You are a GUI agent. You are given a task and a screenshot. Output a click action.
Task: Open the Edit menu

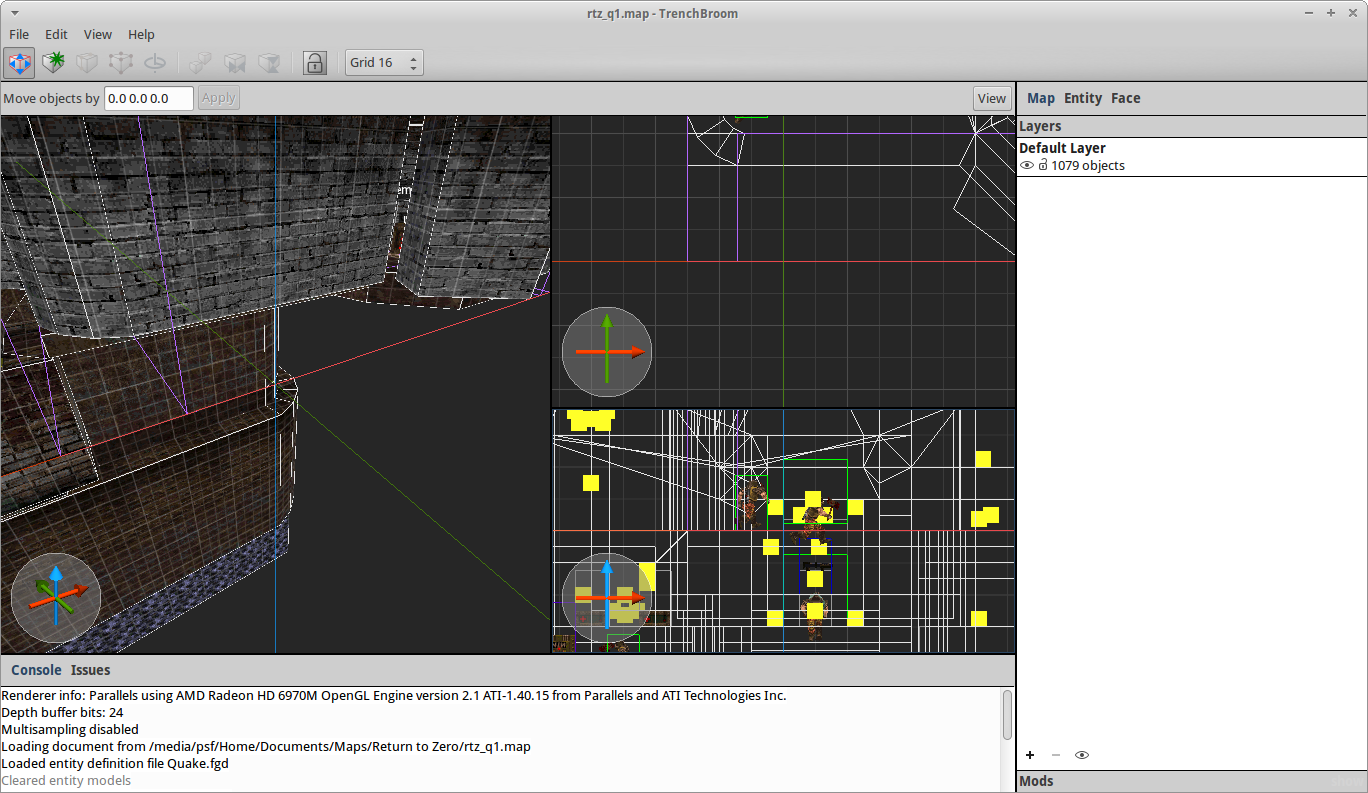tap(56, 35)
